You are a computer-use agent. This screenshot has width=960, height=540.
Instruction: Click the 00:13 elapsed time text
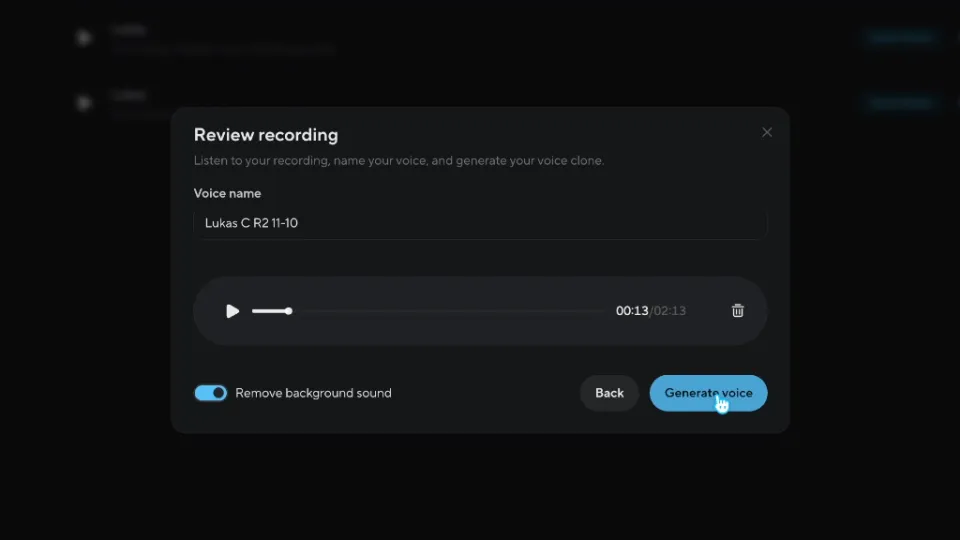pos(632,310)
